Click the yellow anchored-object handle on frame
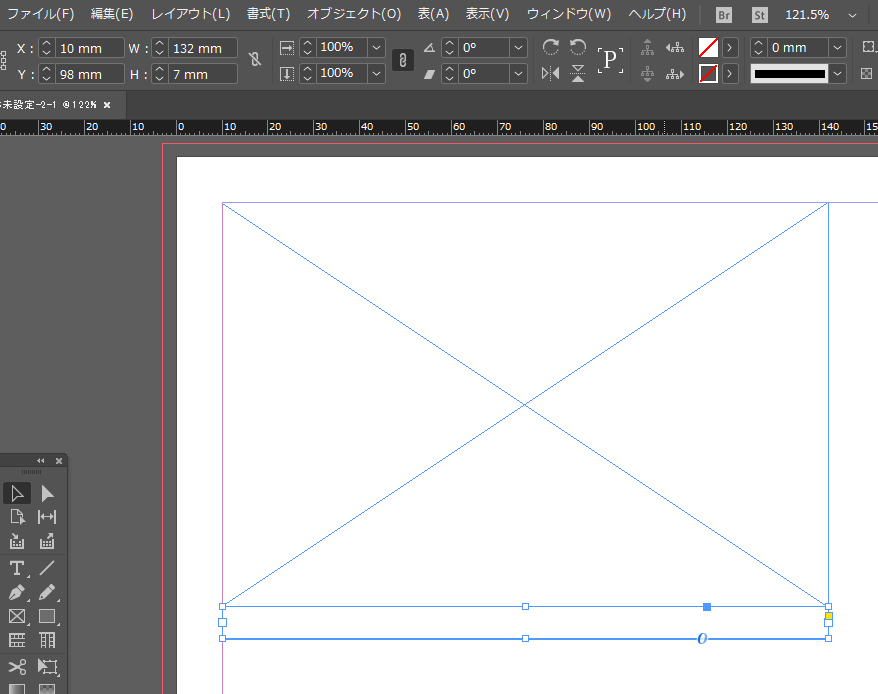 click(829, 616)
